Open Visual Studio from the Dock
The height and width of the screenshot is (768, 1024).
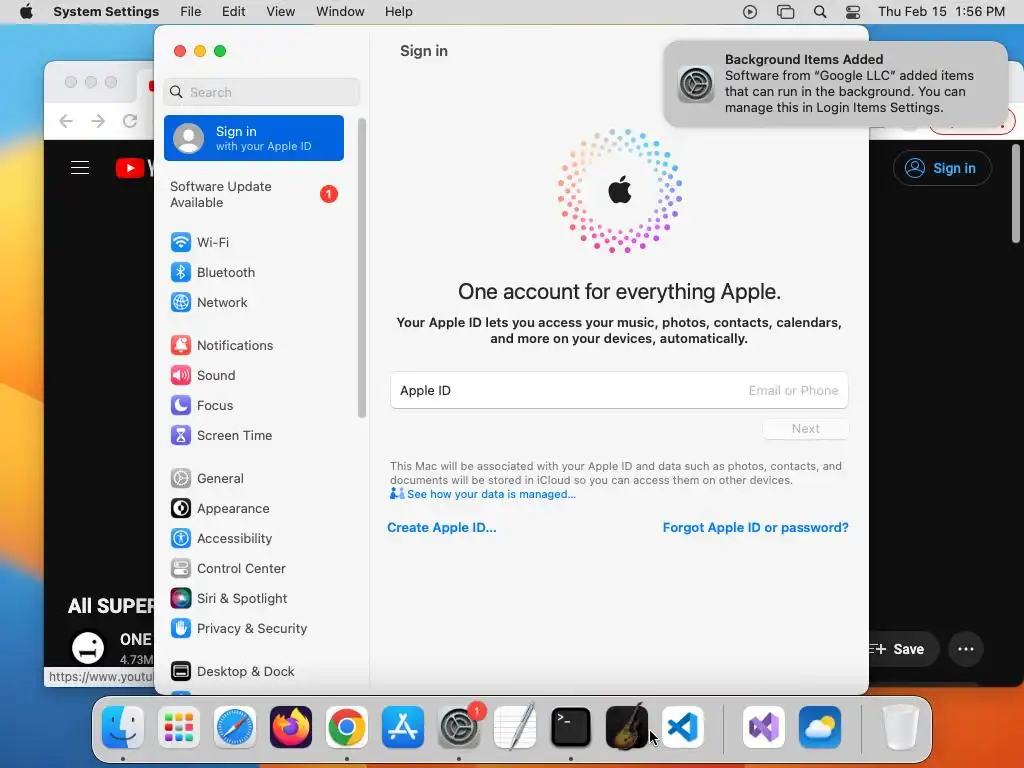pos(763,727)
